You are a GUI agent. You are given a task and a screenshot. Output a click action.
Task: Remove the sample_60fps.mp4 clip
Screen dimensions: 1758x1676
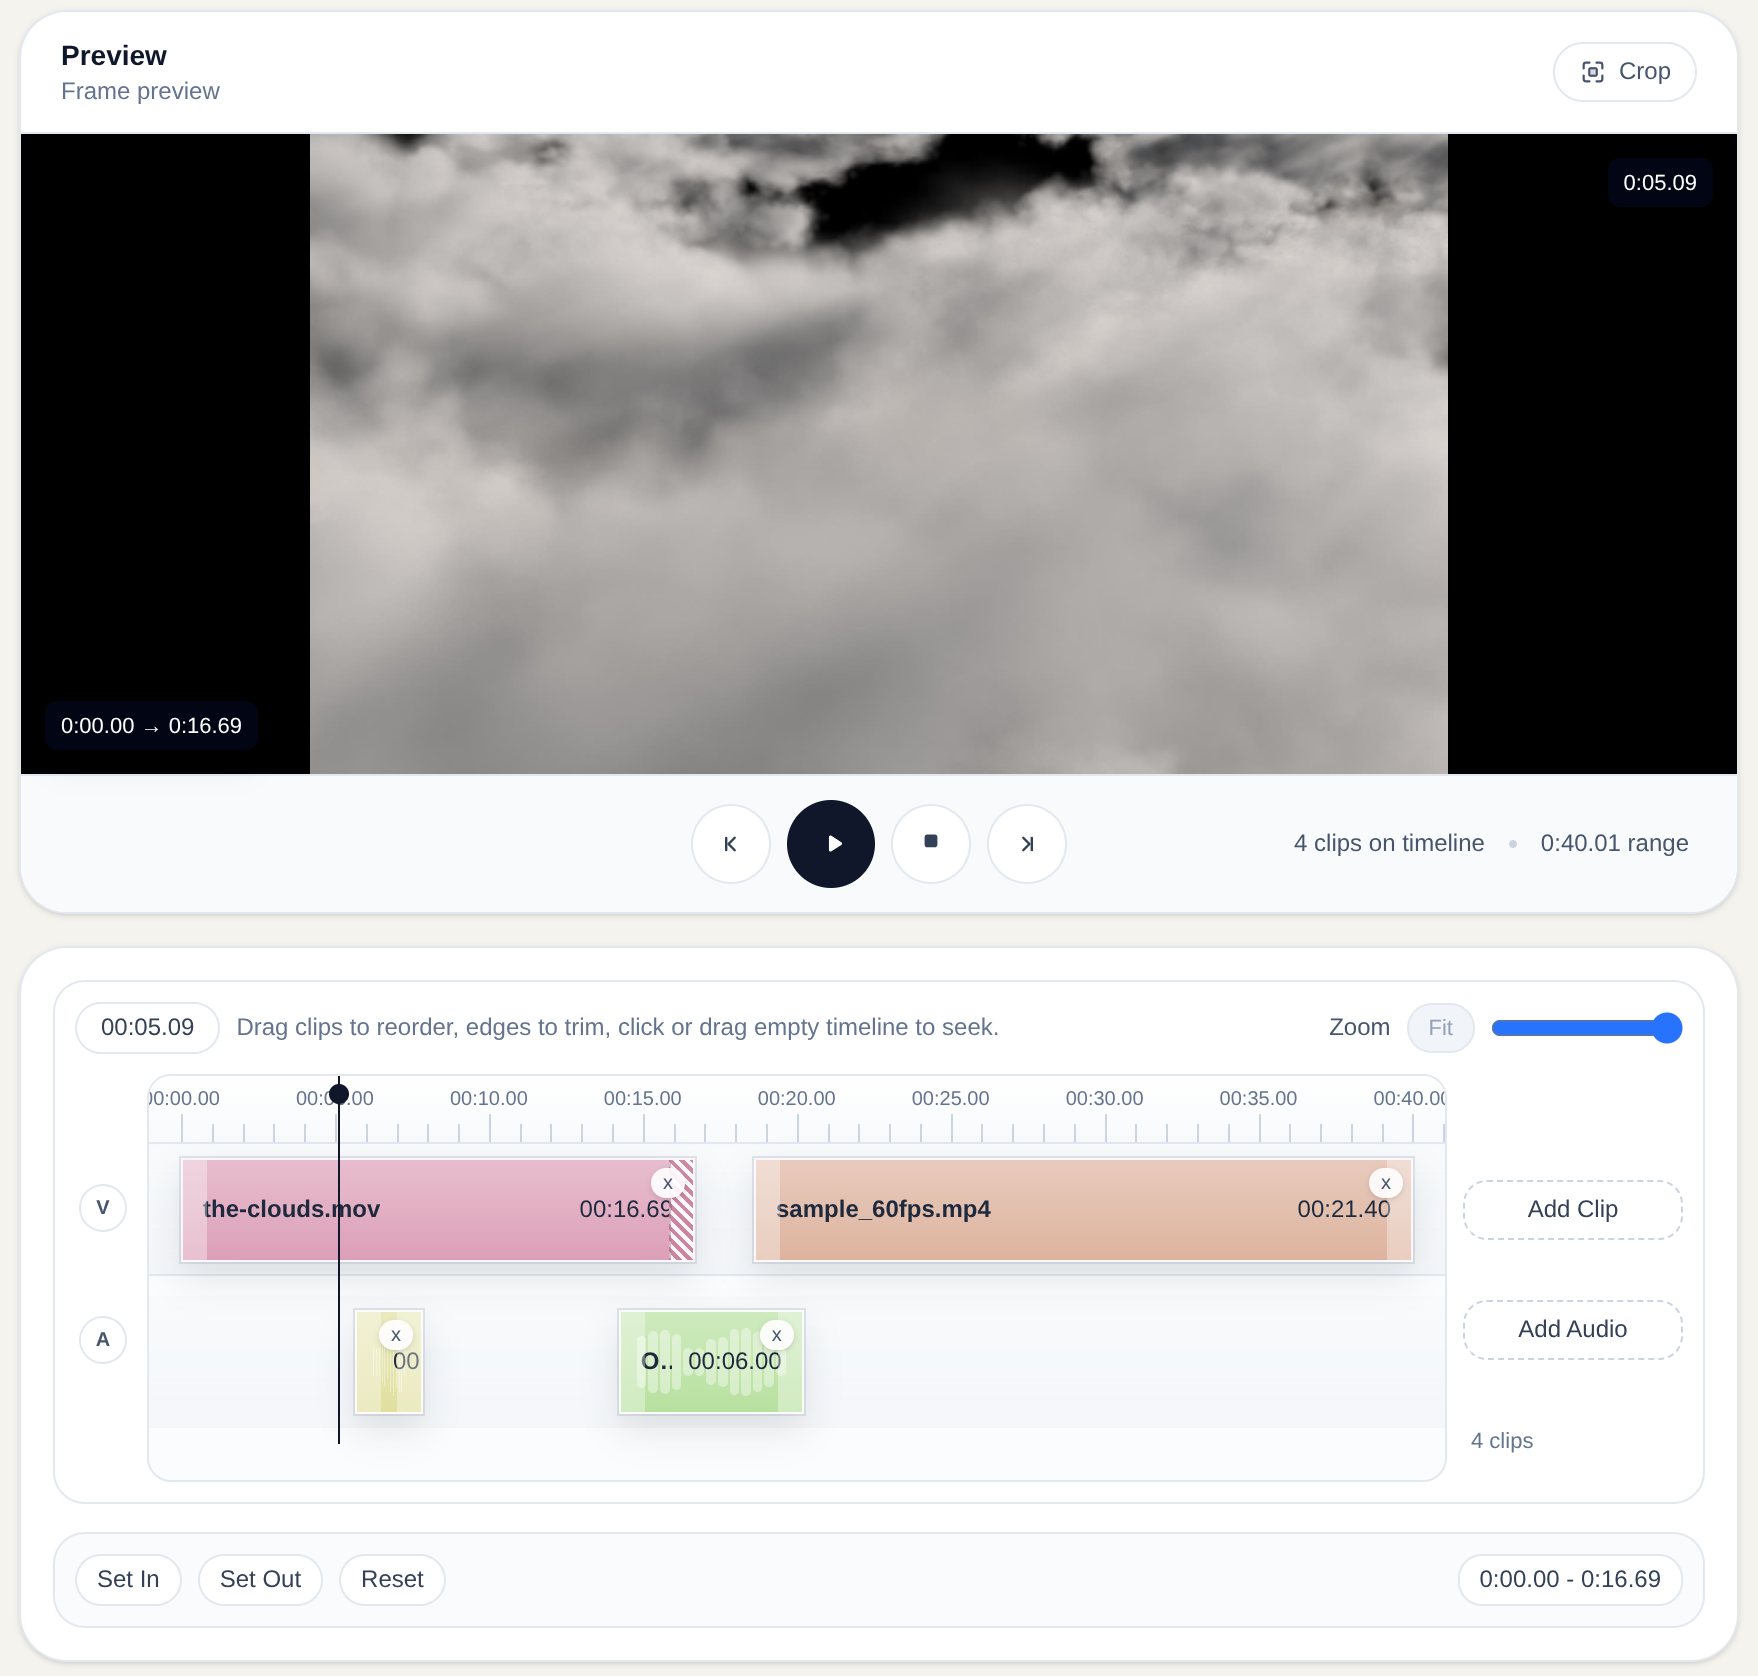click(x=1386, y=1183)
